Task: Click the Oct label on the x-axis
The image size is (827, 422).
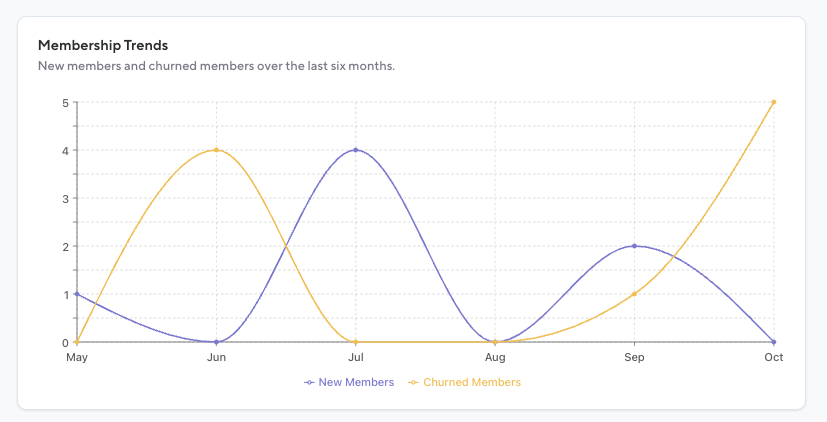Action: (774, 356)
